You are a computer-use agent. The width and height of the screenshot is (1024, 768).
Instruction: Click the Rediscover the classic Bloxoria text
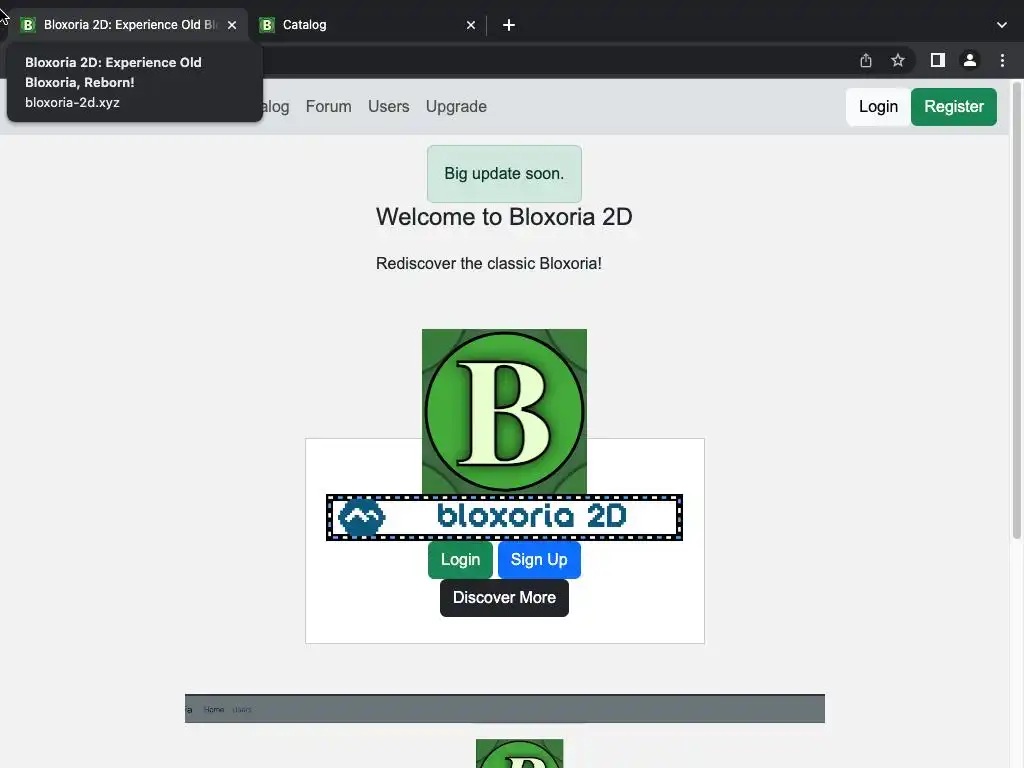point(488,263)
